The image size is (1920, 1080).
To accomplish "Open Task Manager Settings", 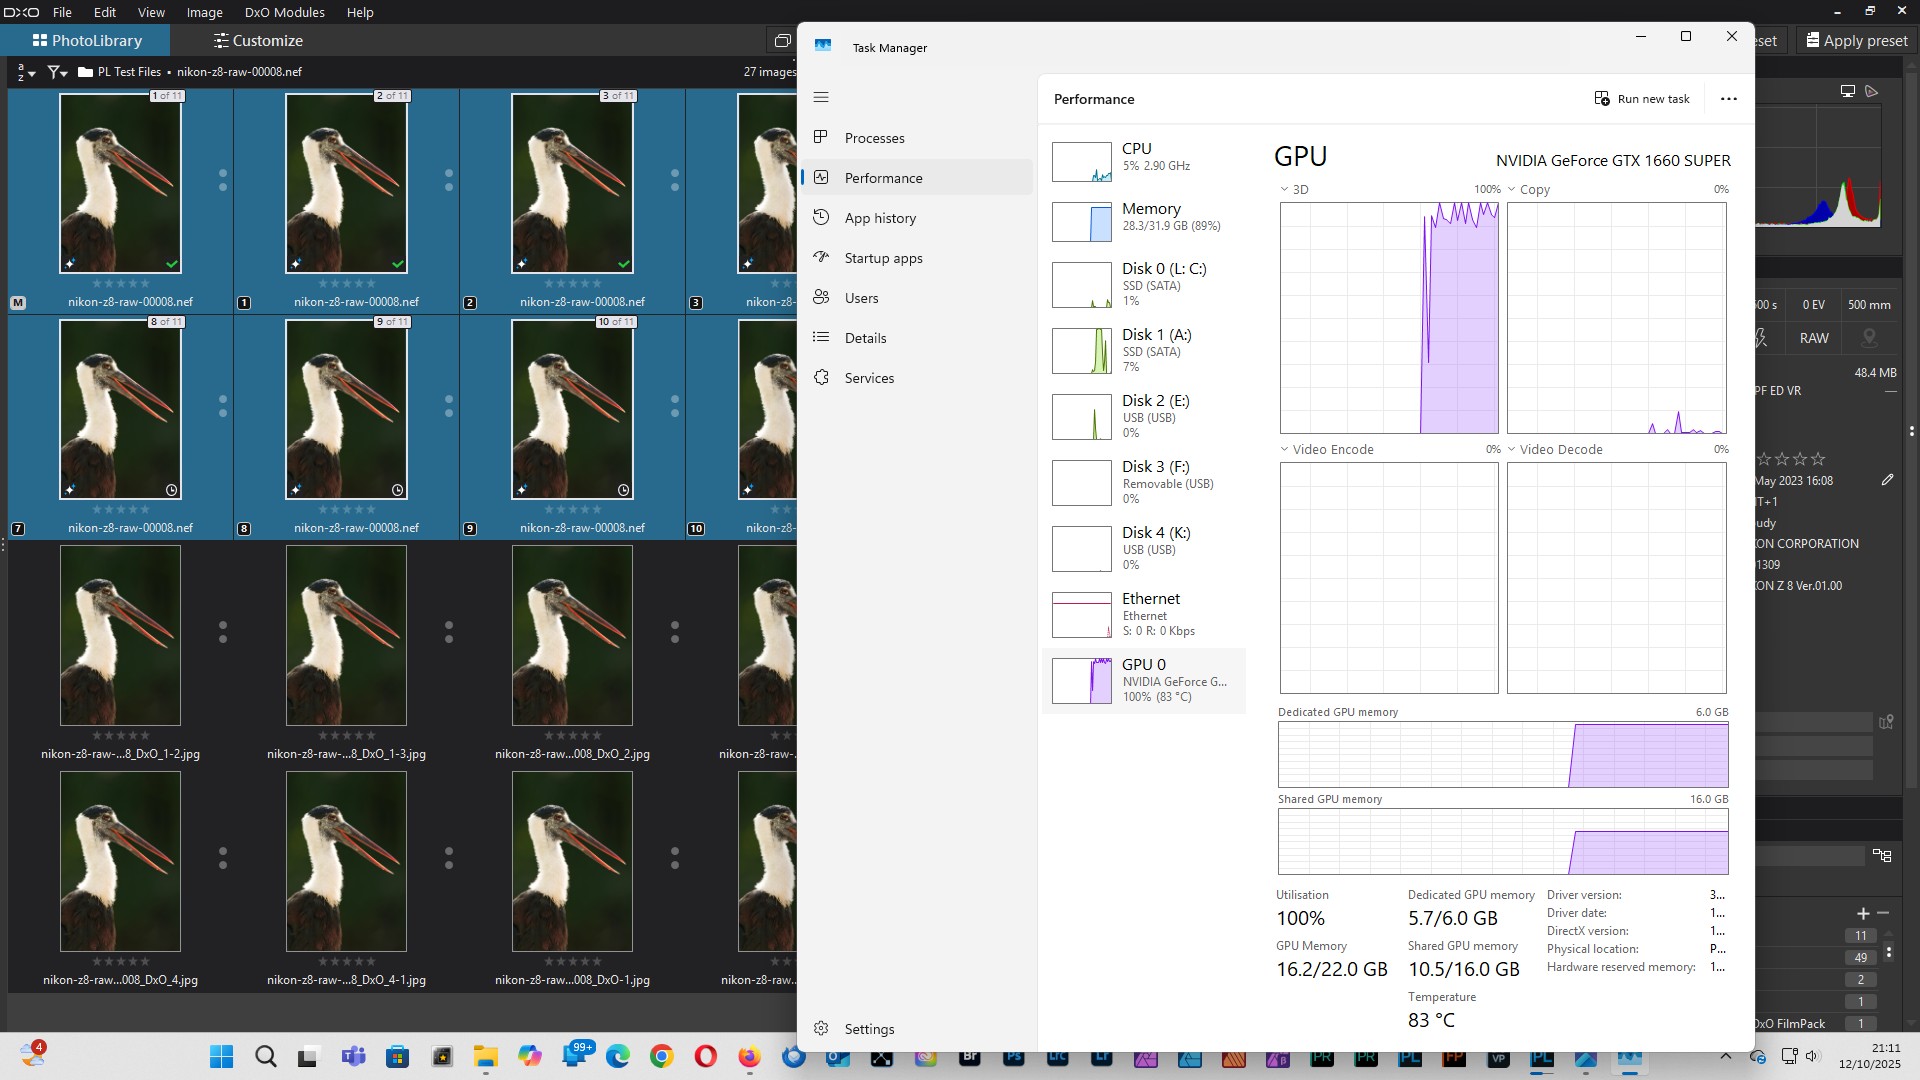I will (868, 1029).
